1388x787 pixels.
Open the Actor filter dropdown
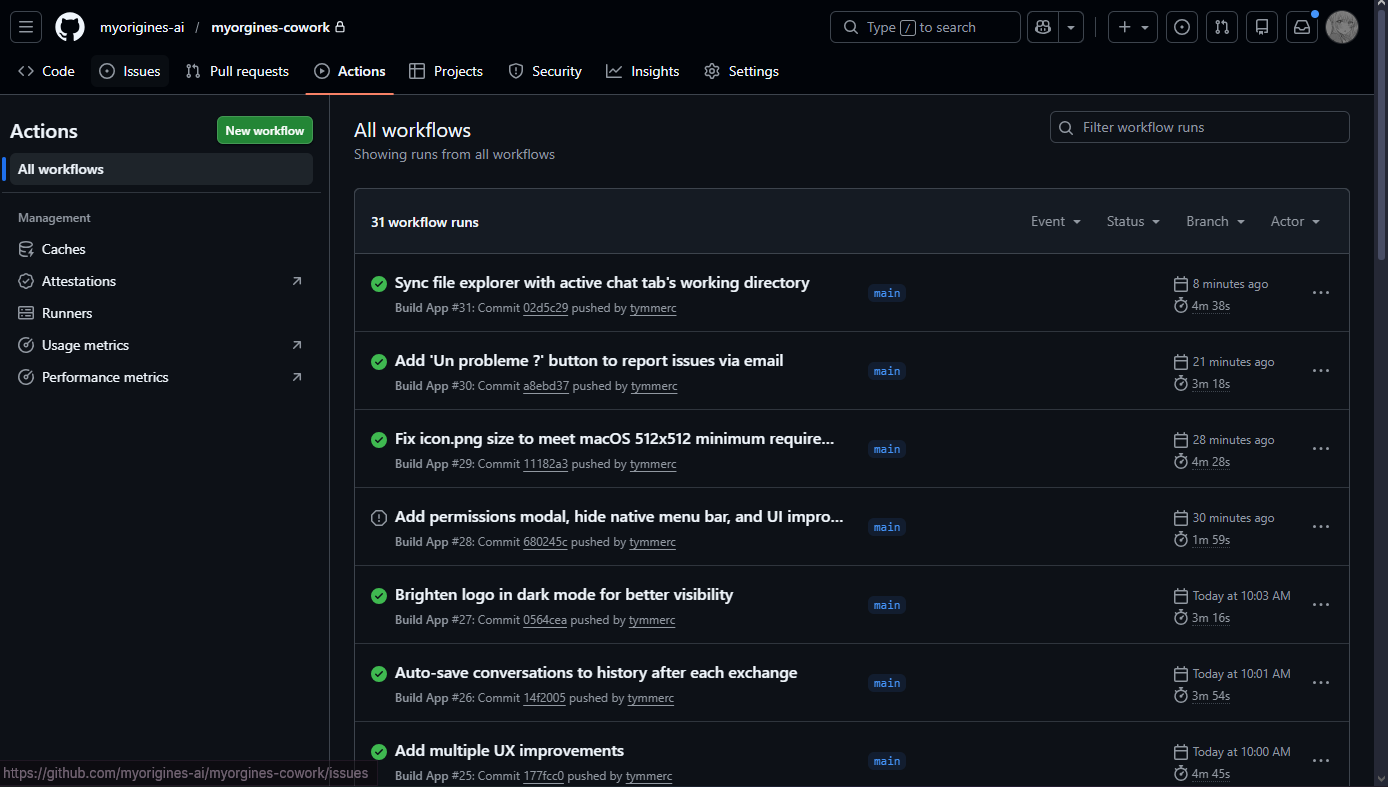point(1295,221)
